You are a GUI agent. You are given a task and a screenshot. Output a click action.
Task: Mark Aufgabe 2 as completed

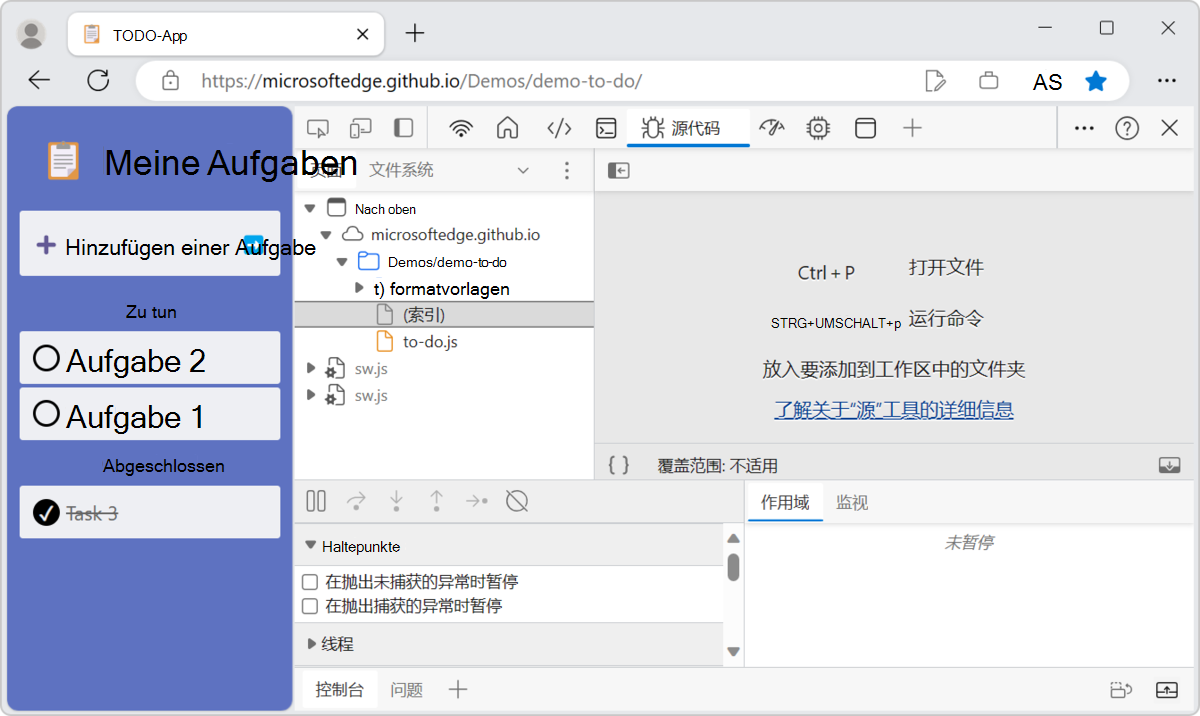[x=45, y=357]
